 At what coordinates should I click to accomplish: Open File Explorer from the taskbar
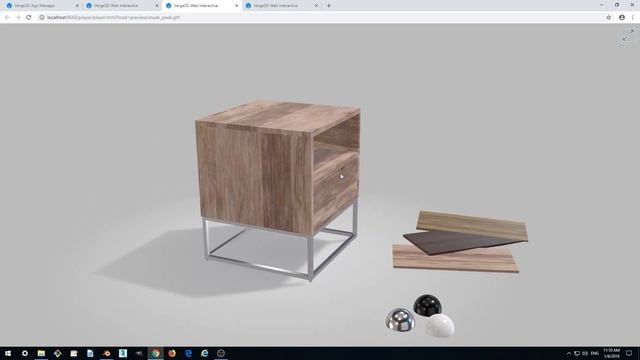pyautogui.click(x=41, y=353)
